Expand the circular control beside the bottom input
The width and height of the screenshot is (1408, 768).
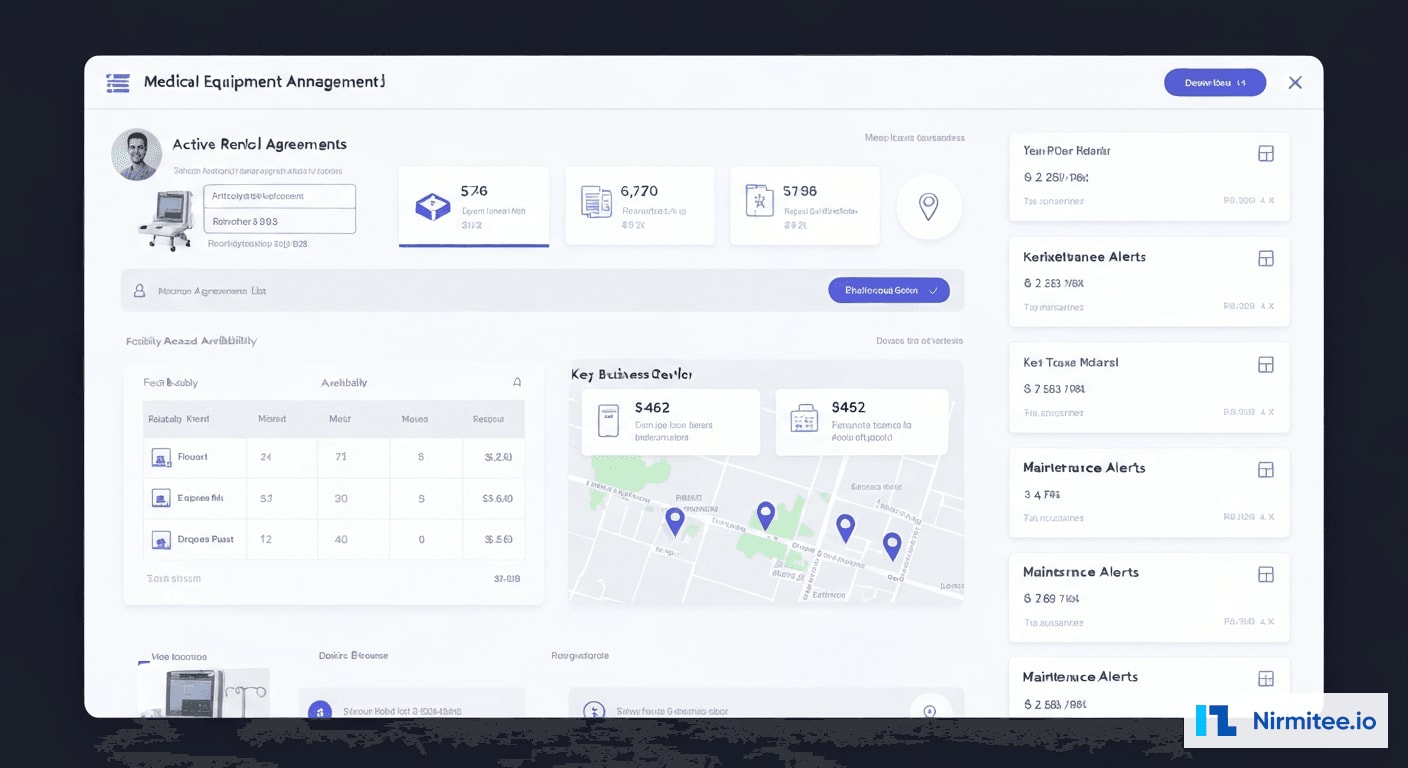[931, 710]
